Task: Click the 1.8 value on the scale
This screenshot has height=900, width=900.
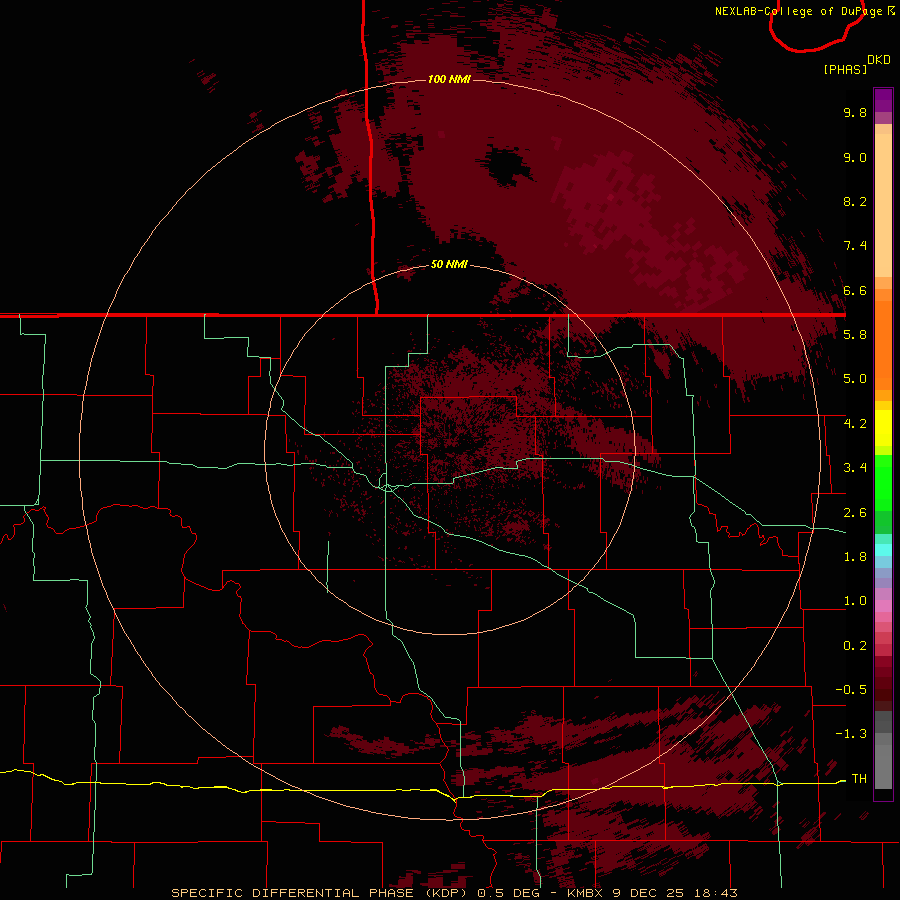Action: click(x=855, y=557)
